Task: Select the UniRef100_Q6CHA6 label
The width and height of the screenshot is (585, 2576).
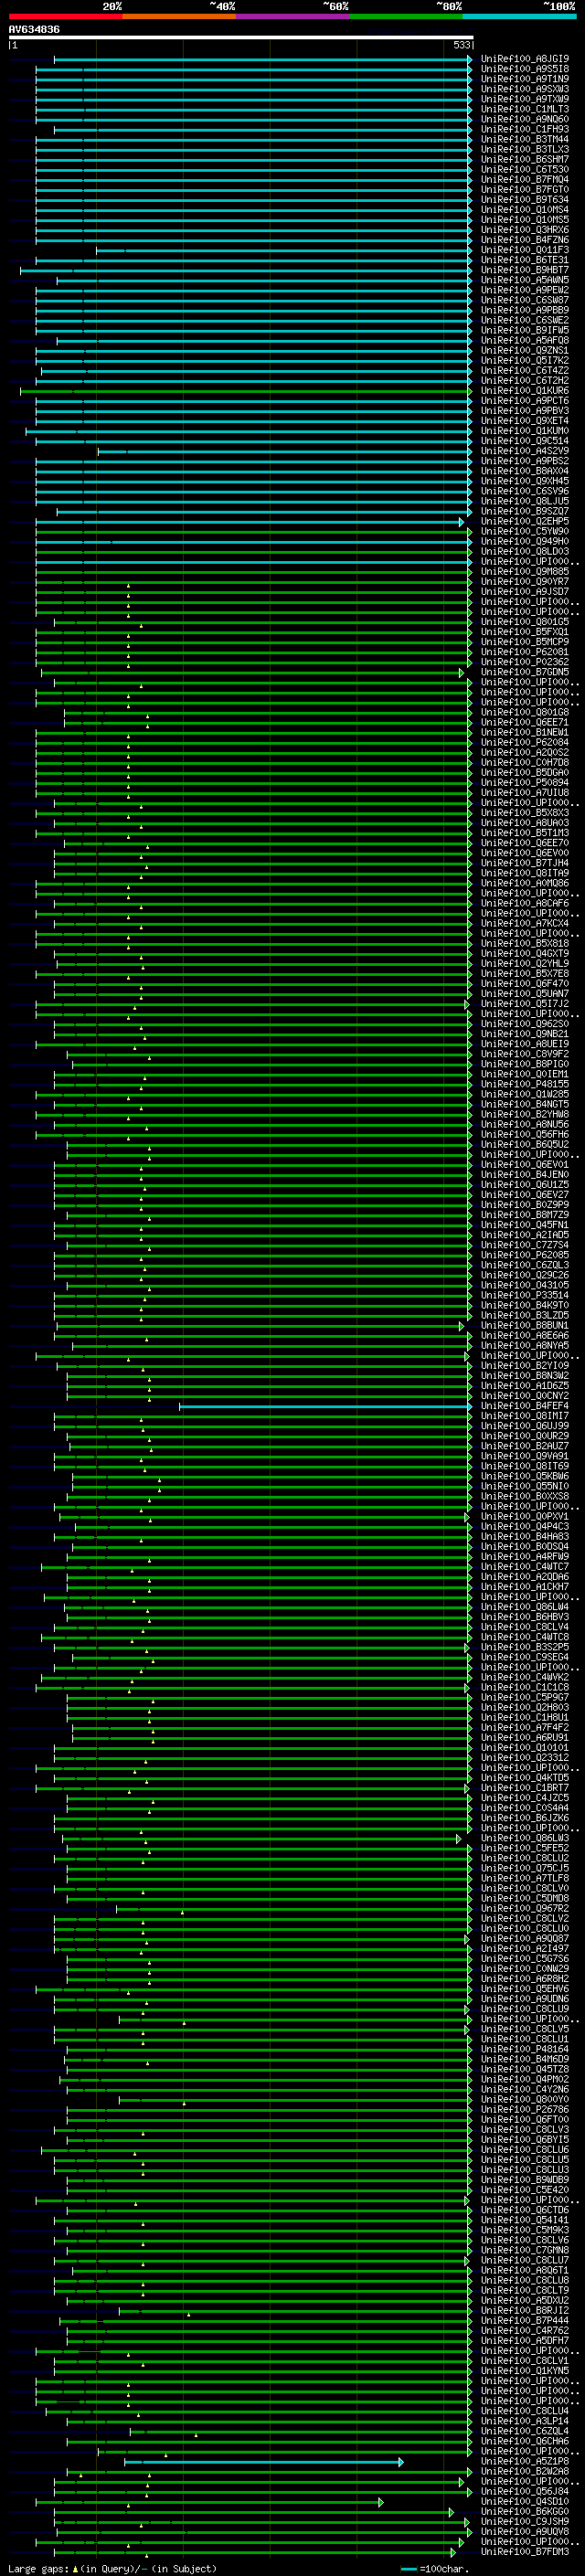Action: point(525,2442)
